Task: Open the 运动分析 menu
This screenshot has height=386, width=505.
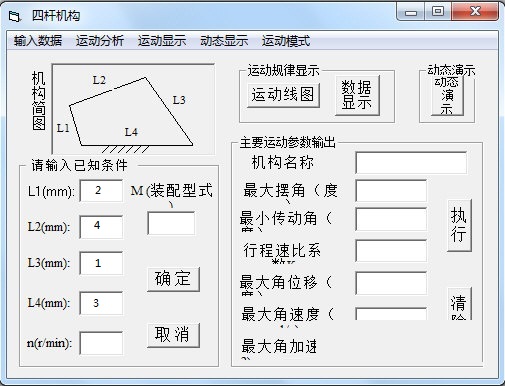Action: tap(100, 41)
